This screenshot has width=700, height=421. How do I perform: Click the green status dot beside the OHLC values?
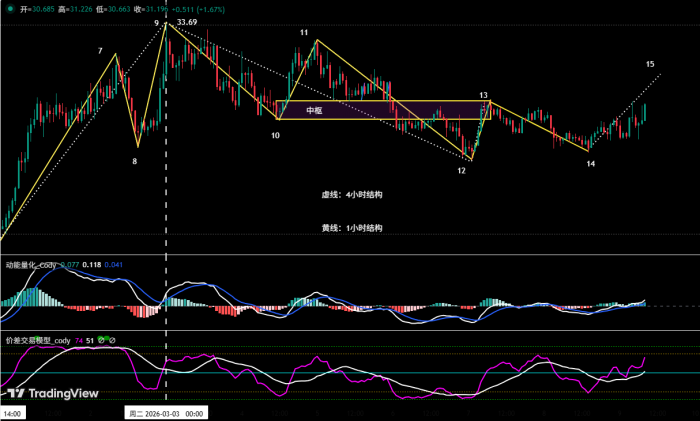pyautogui.click(x=10, y=9)
